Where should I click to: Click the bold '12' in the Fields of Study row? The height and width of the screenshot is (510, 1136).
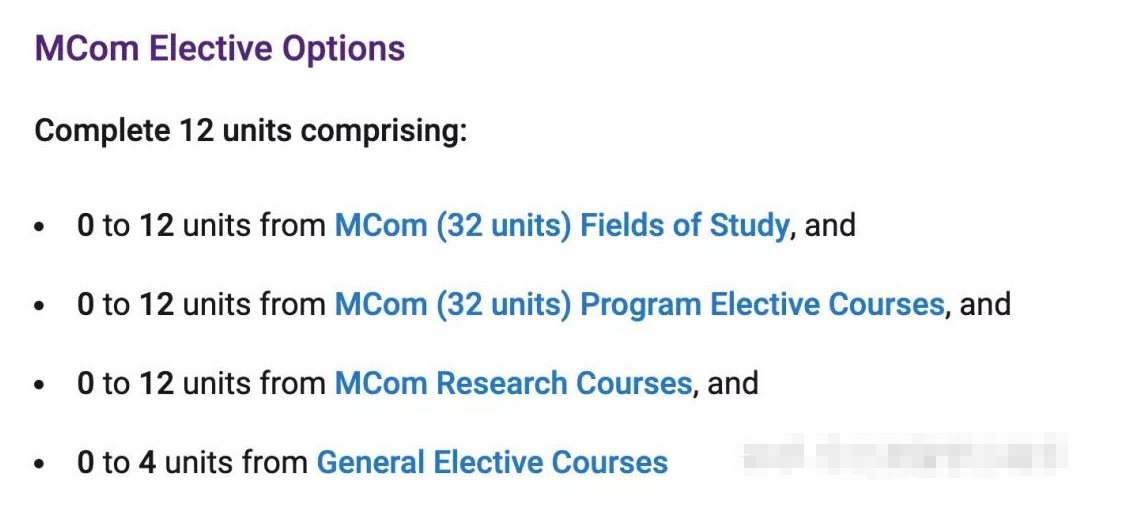[156, 225]
